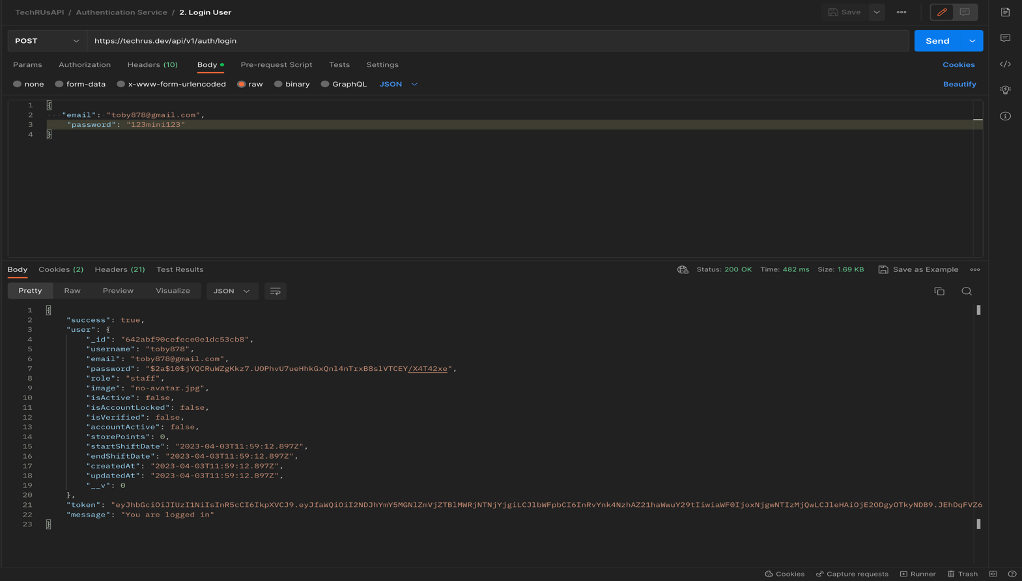
Task: Open the Trash from the status bar
Action: (961, 573)
